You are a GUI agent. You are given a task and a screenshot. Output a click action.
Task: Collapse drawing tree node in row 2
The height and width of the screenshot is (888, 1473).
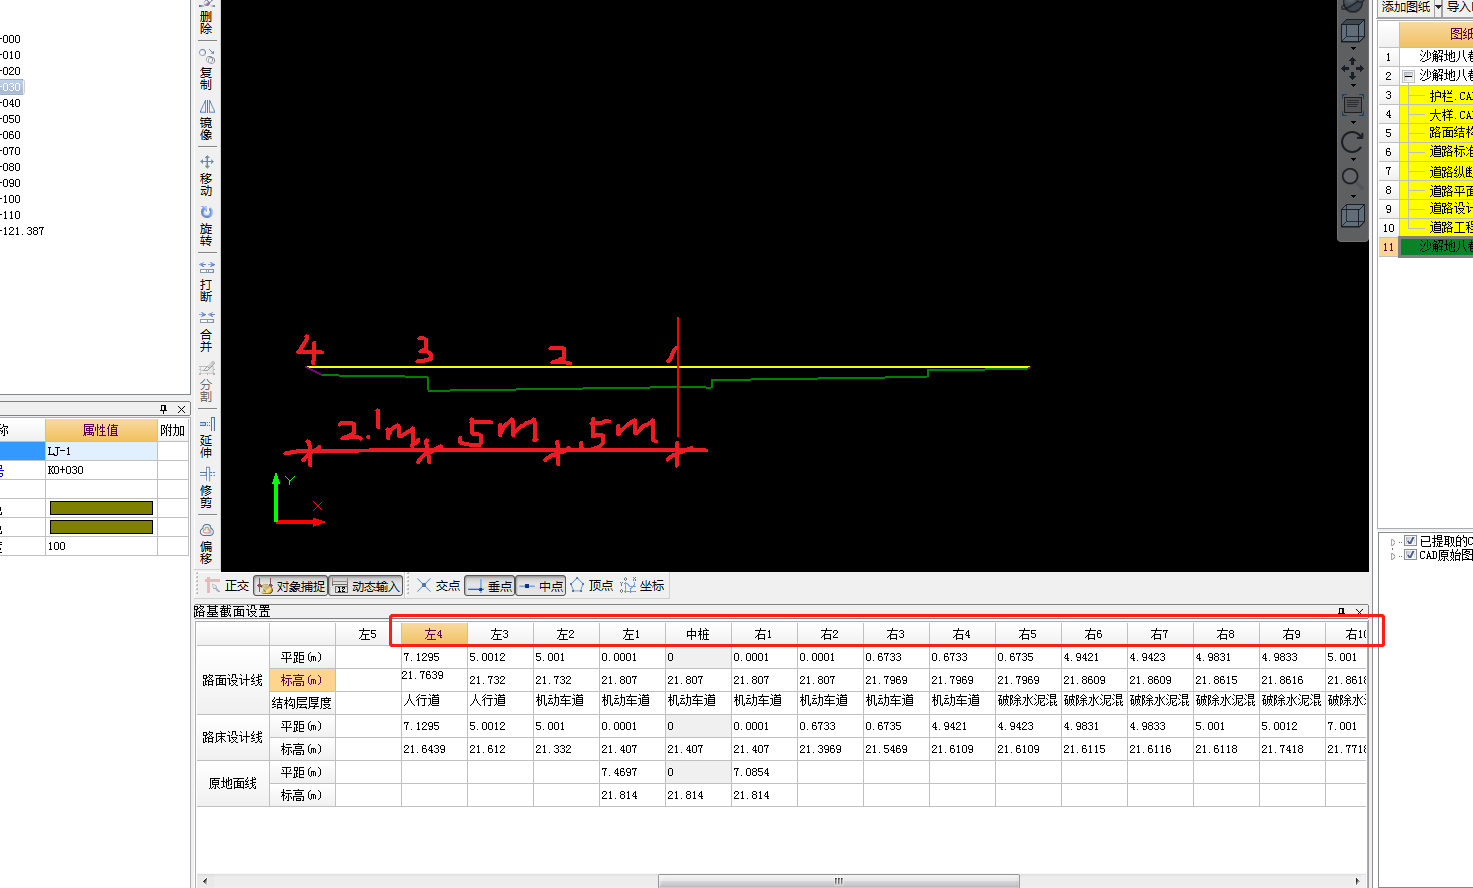[x=1408, y=76]
